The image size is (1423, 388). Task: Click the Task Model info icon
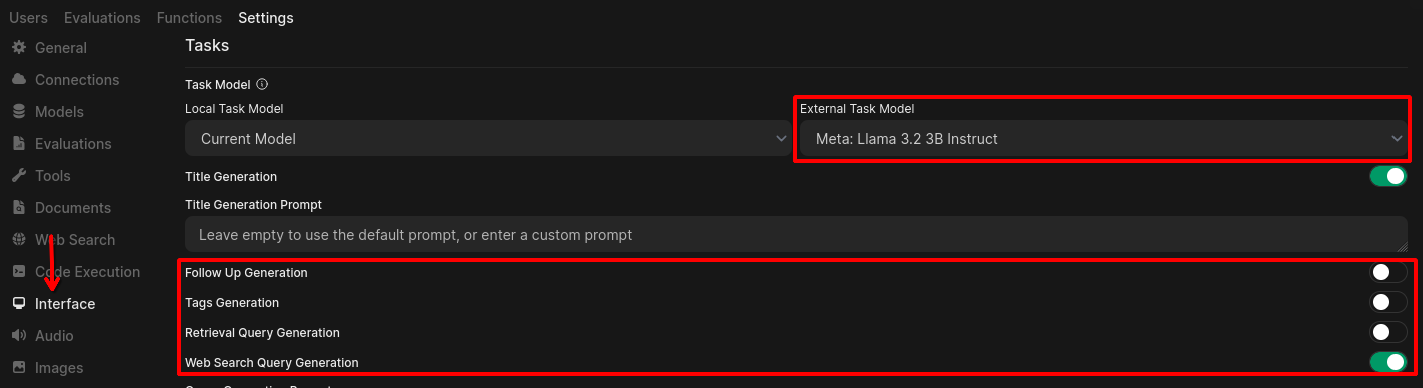tap(262, 85)
